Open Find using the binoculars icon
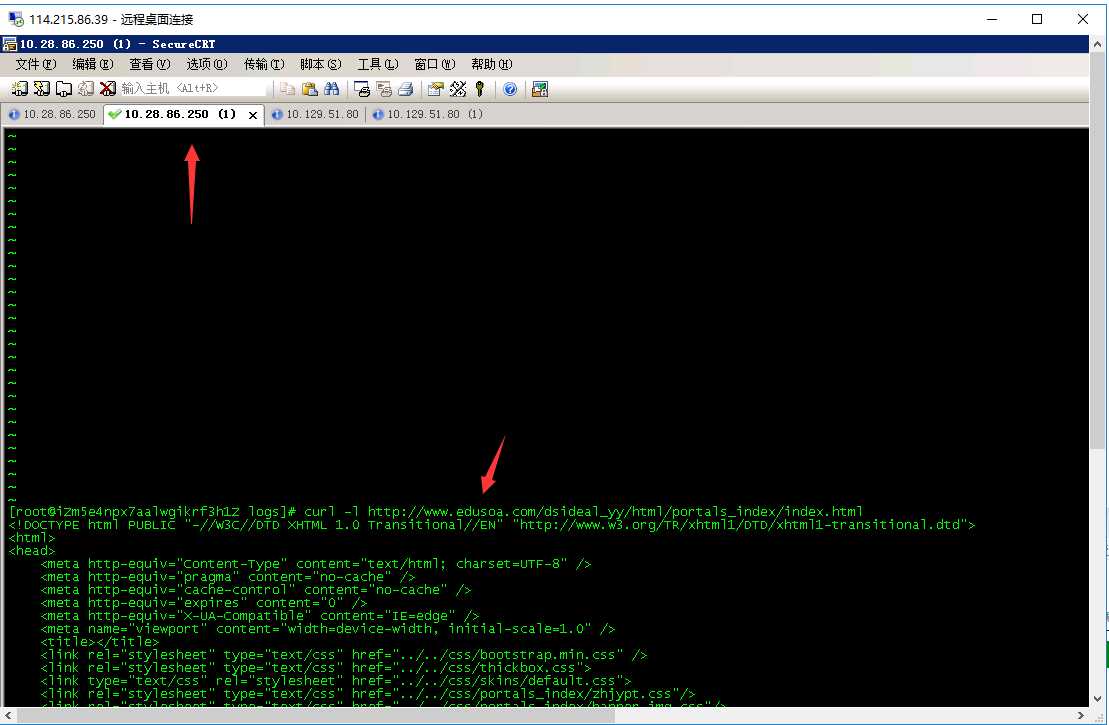 [331, 88]
